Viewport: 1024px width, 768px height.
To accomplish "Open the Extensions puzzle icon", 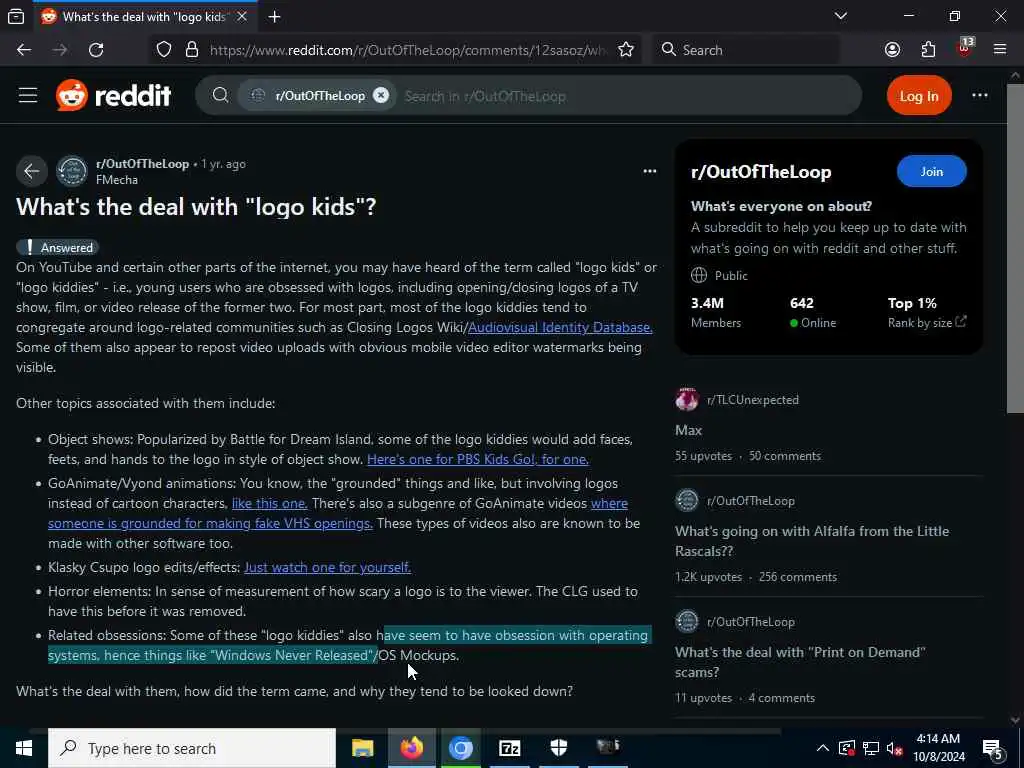I will 928,50.
